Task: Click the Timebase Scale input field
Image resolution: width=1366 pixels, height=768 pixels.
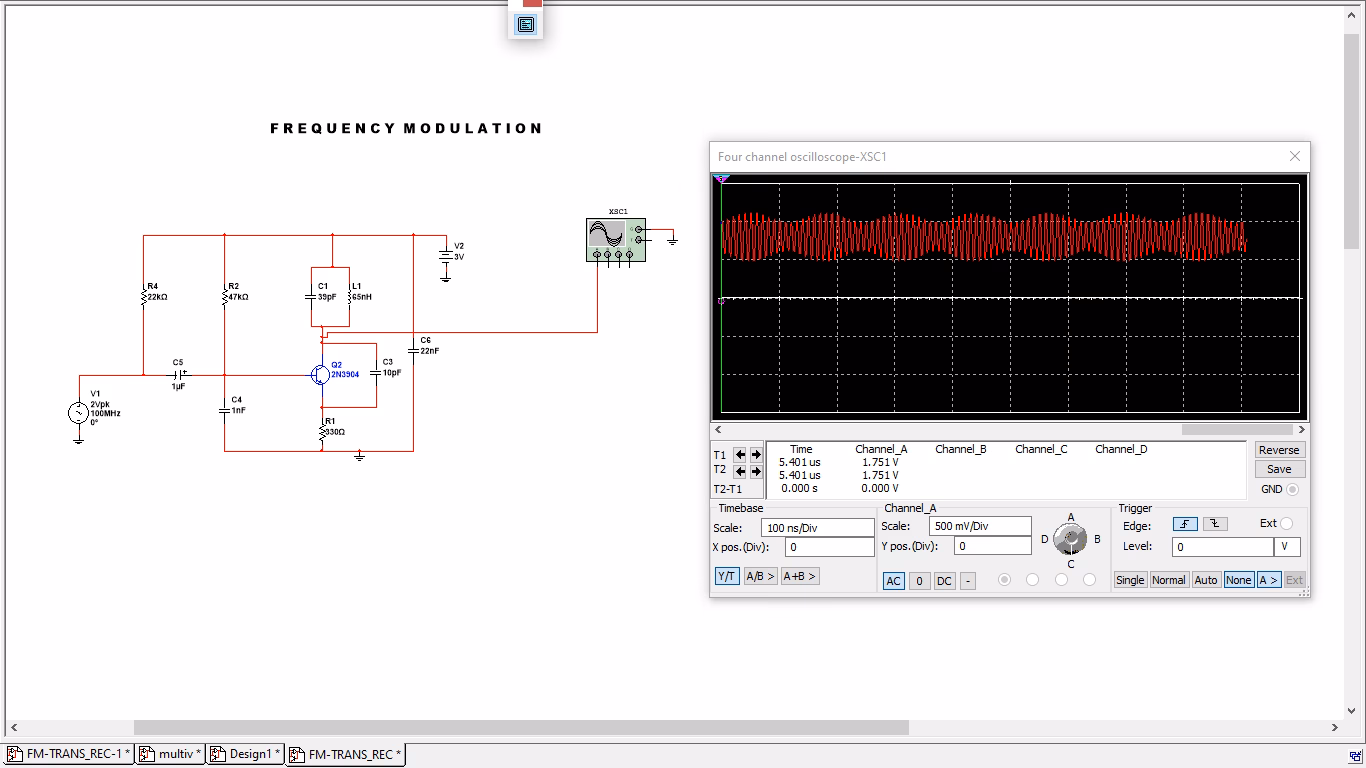Action: pos(817,527)
